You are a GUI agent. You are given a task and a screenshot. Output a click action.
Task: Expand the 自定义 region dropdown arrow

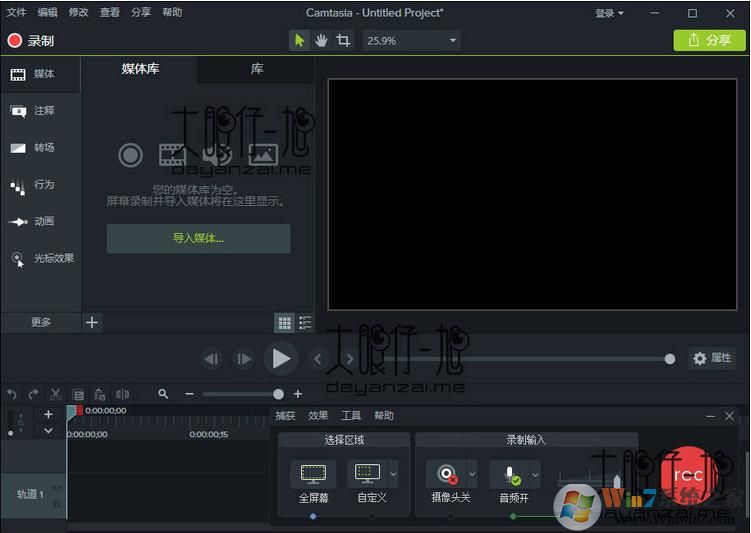[x=393, y=474]
